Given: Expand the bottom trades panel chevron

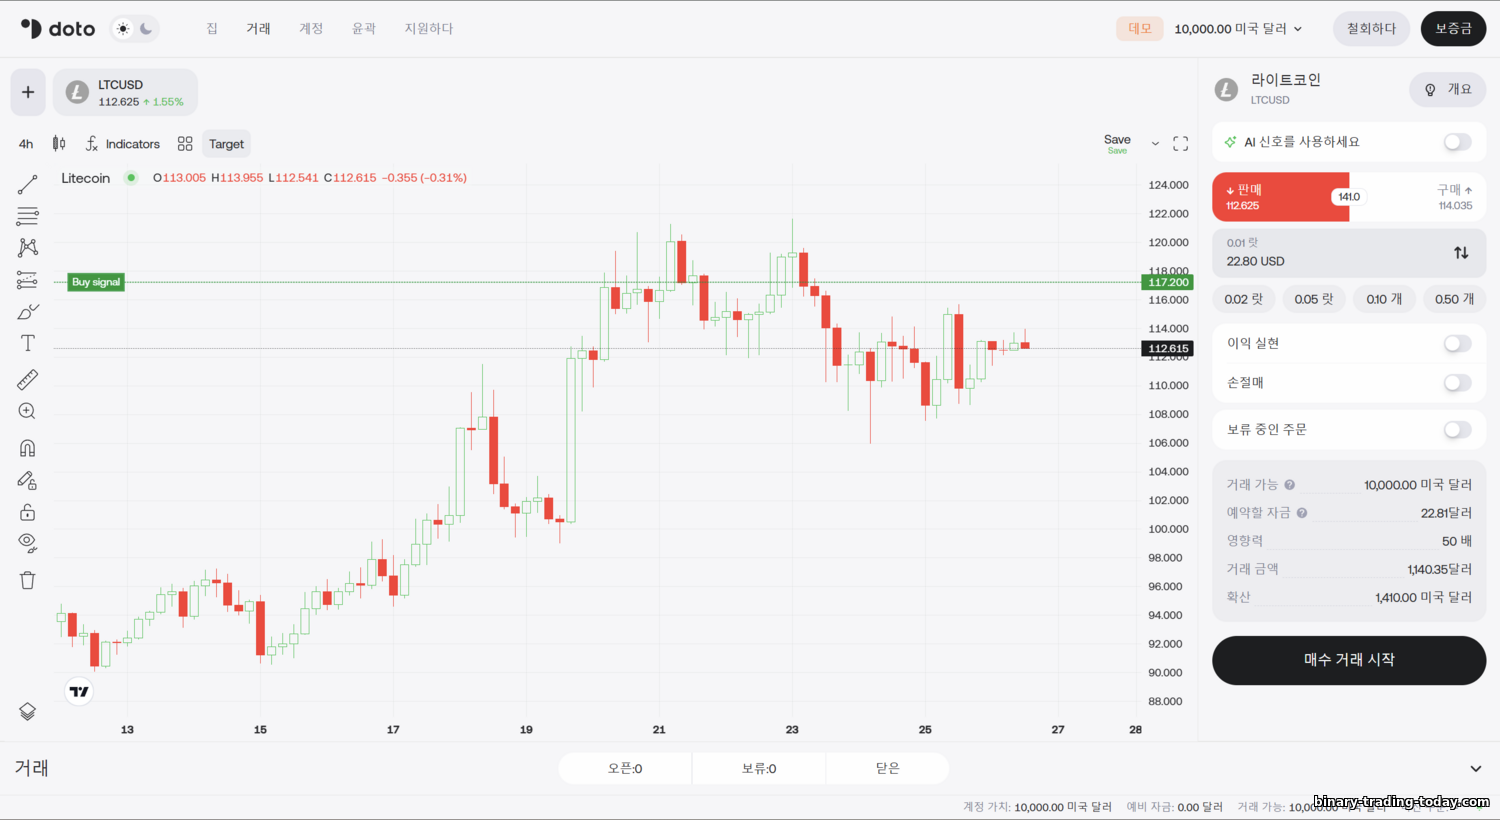Looking at the screenshot, I should (1475, 768).
